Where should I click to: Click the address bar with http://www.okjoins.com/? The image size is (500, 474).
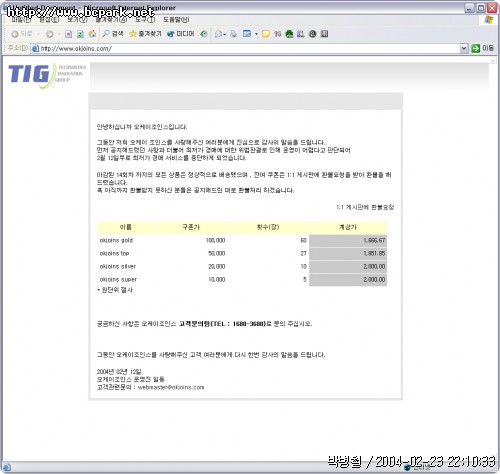coord(249,49)
